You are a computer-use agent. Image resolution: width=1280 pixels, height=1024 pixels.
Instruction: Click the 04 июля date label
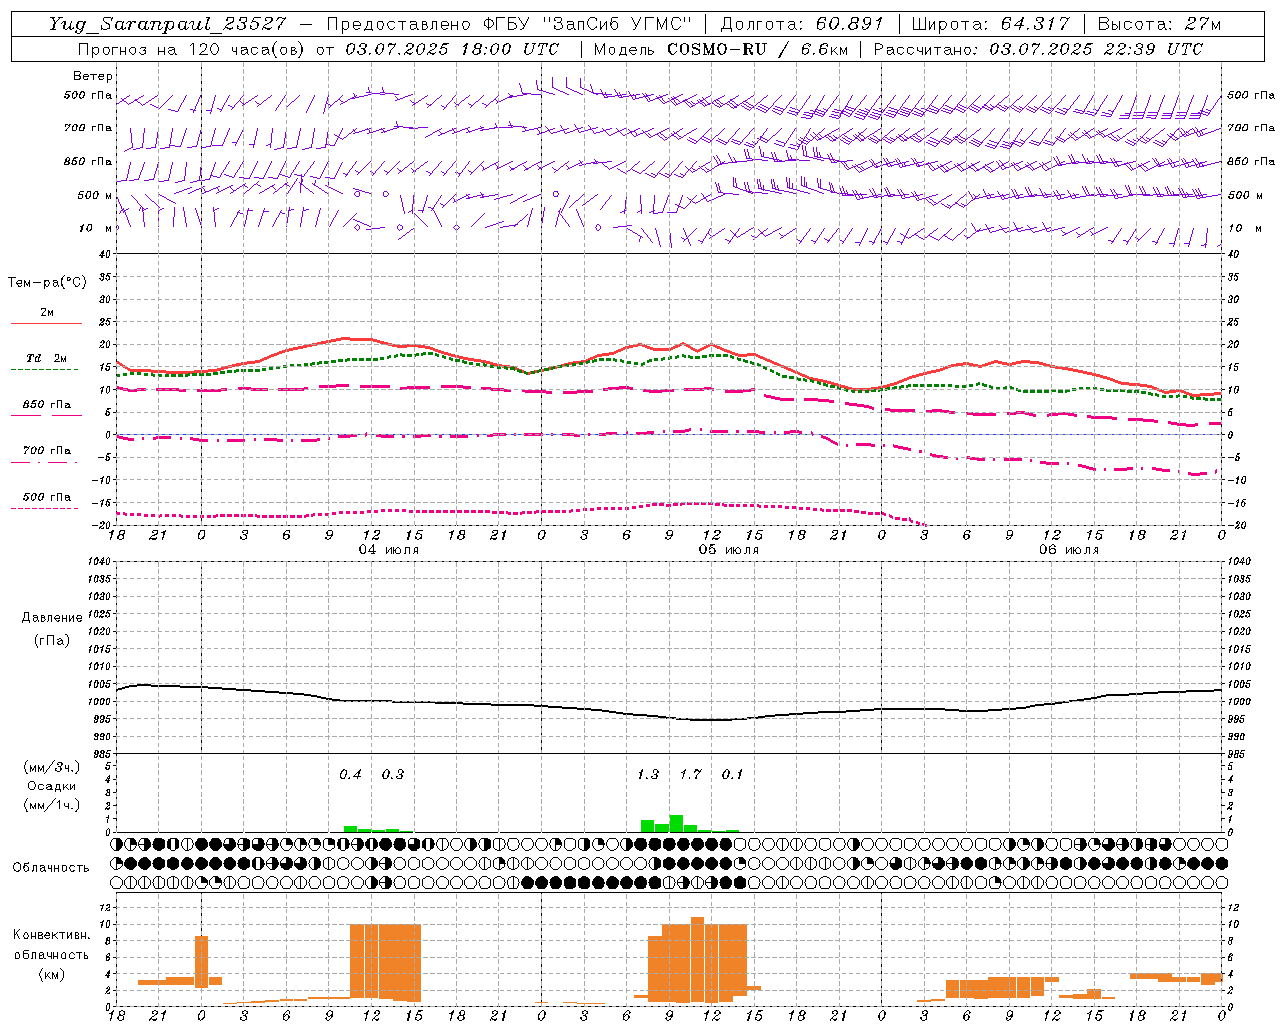(389, 550)
